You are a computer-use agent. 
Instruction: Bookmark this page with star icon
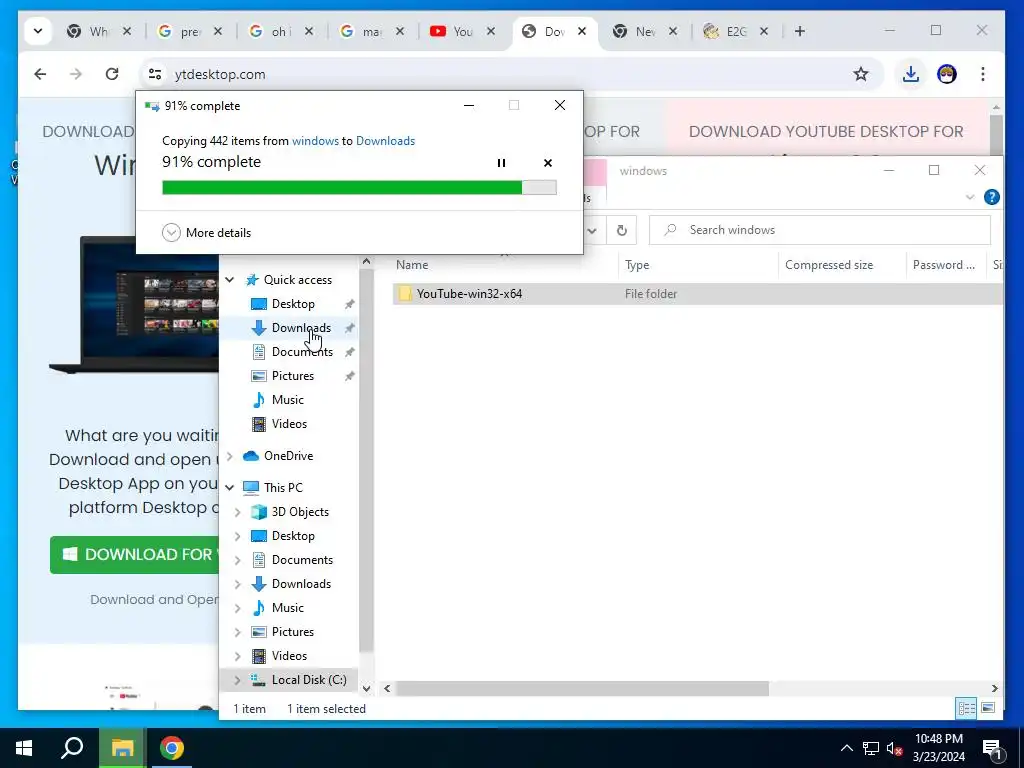(x=861, y=74)
